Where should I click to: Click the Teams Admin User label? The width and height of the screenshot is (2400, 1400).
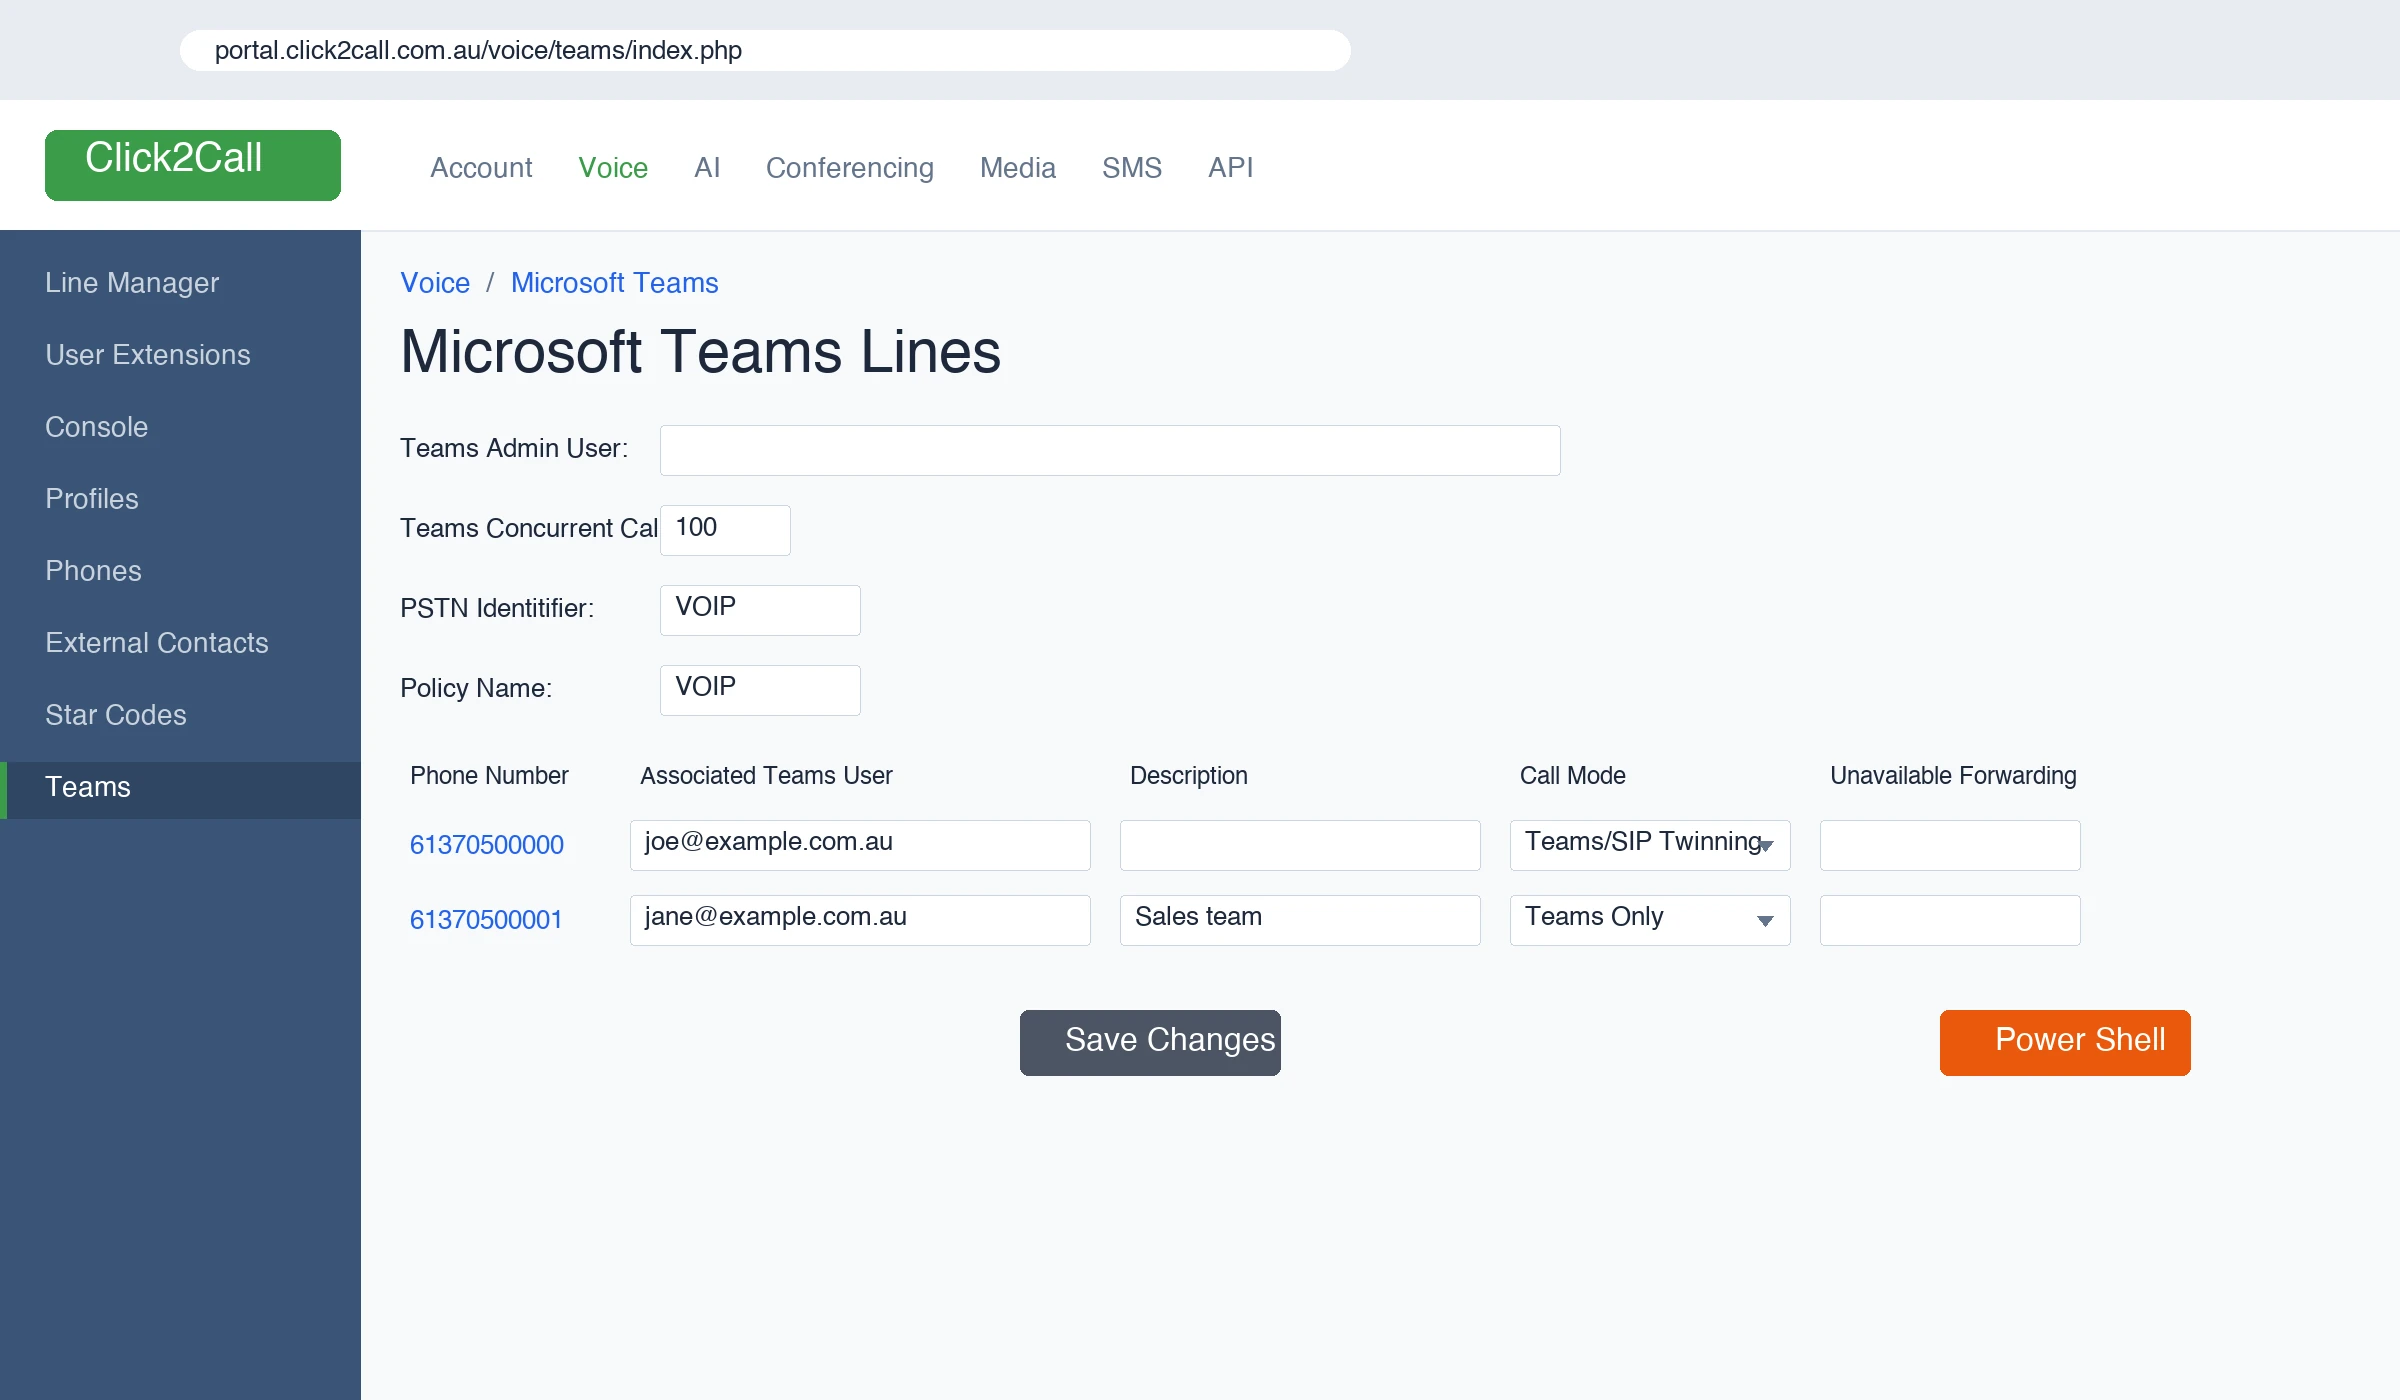(514, 448)
